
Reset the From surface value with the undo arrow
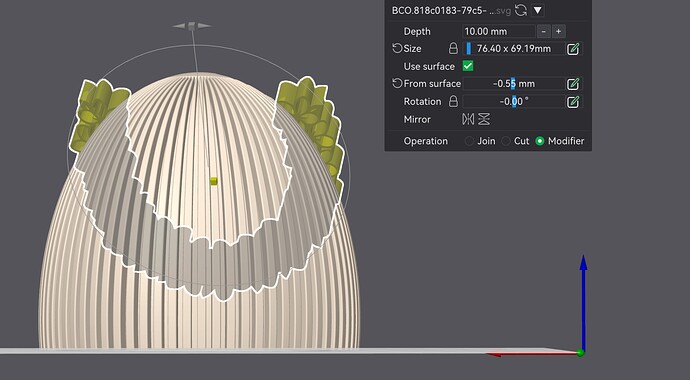[x=397, y=83]
